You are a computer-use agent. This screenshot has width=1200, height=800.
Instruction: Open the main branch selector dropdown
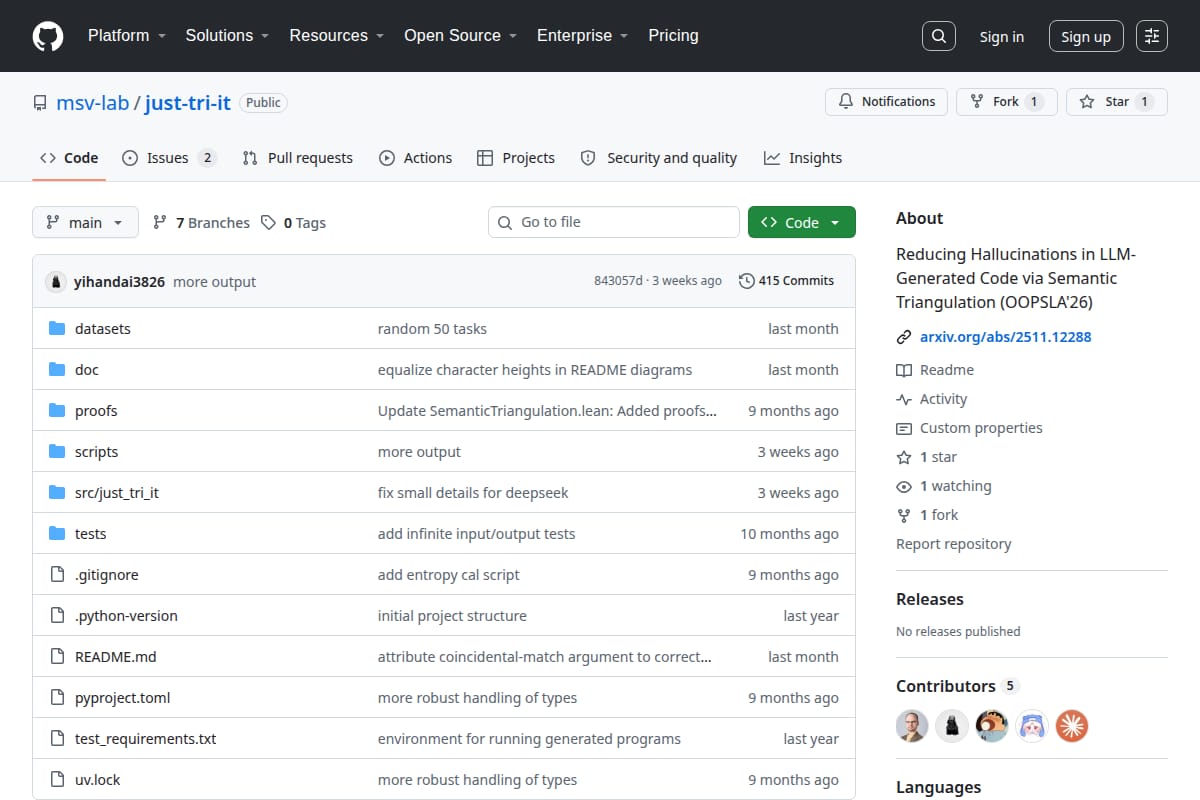click(85, 223)
